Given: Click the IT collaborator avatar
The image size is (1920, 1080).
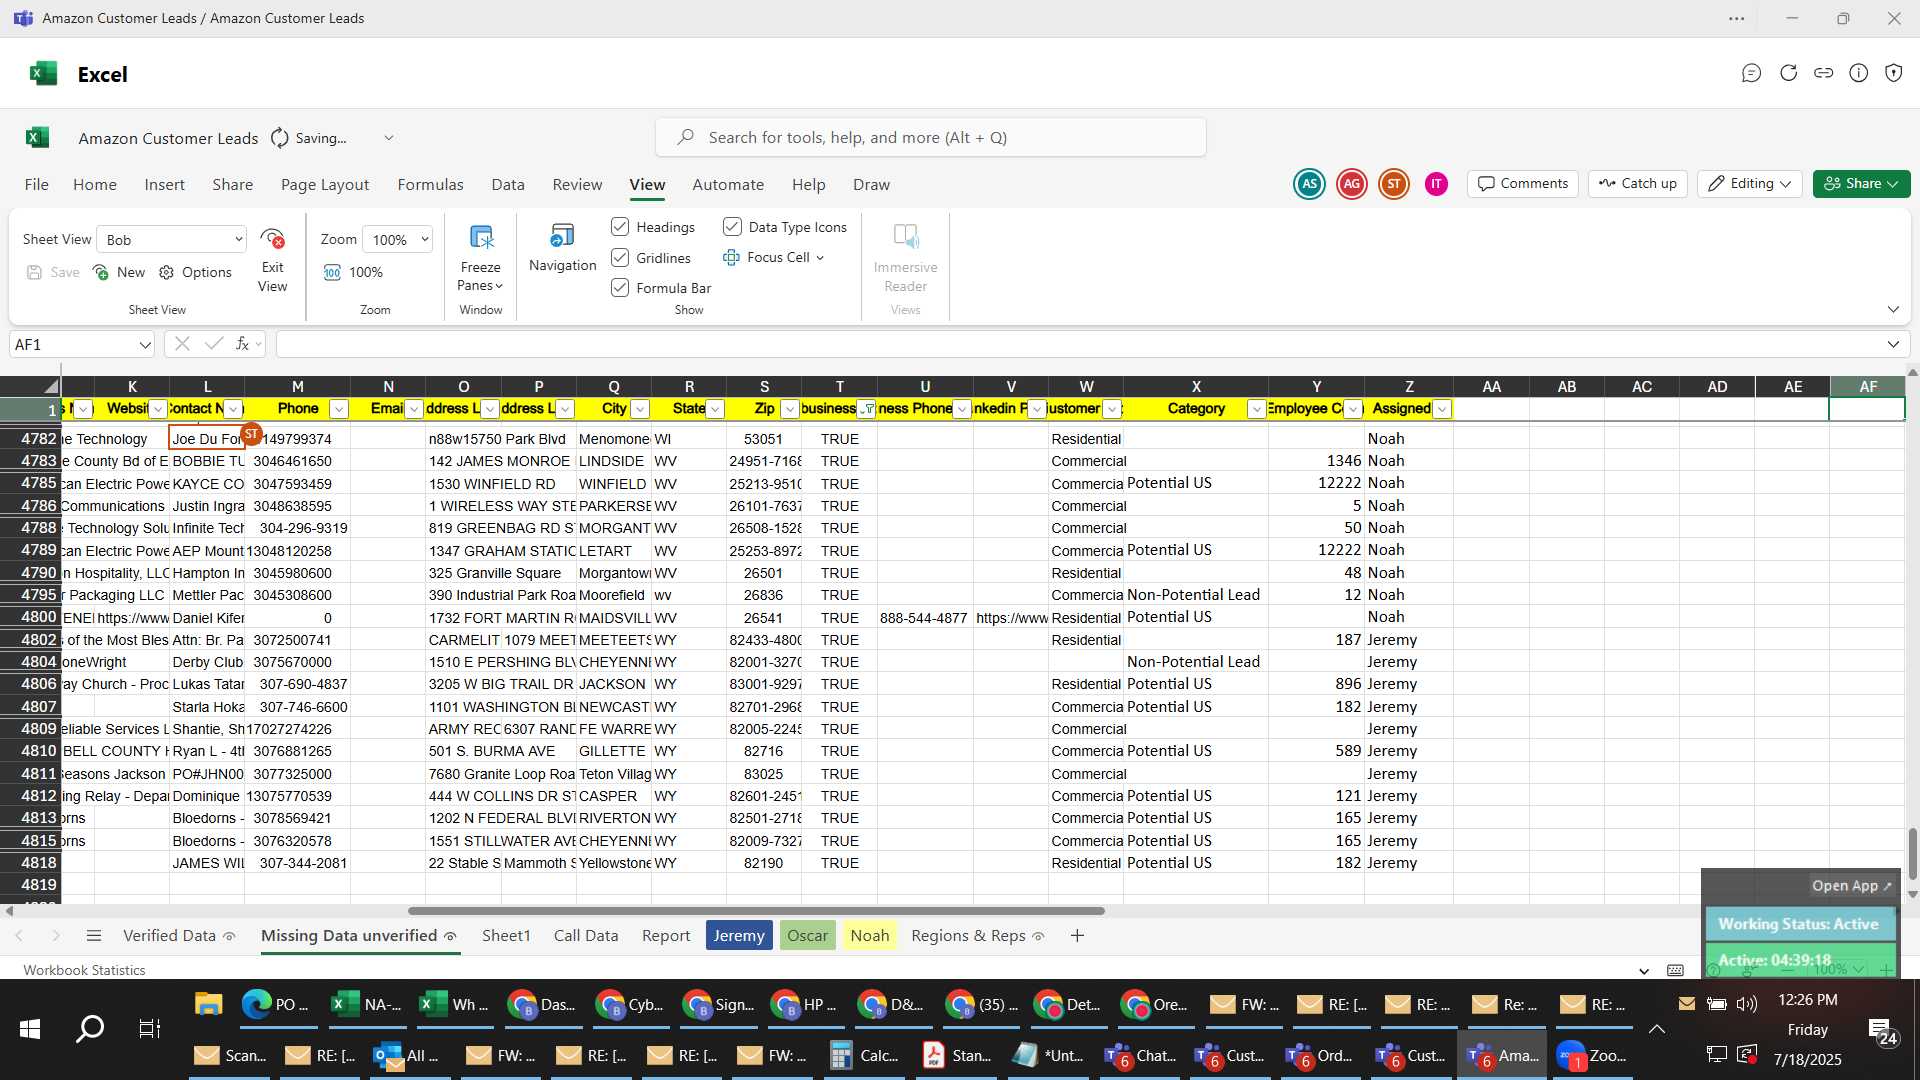Looking at the screenshot, I should click(1436, 184).
